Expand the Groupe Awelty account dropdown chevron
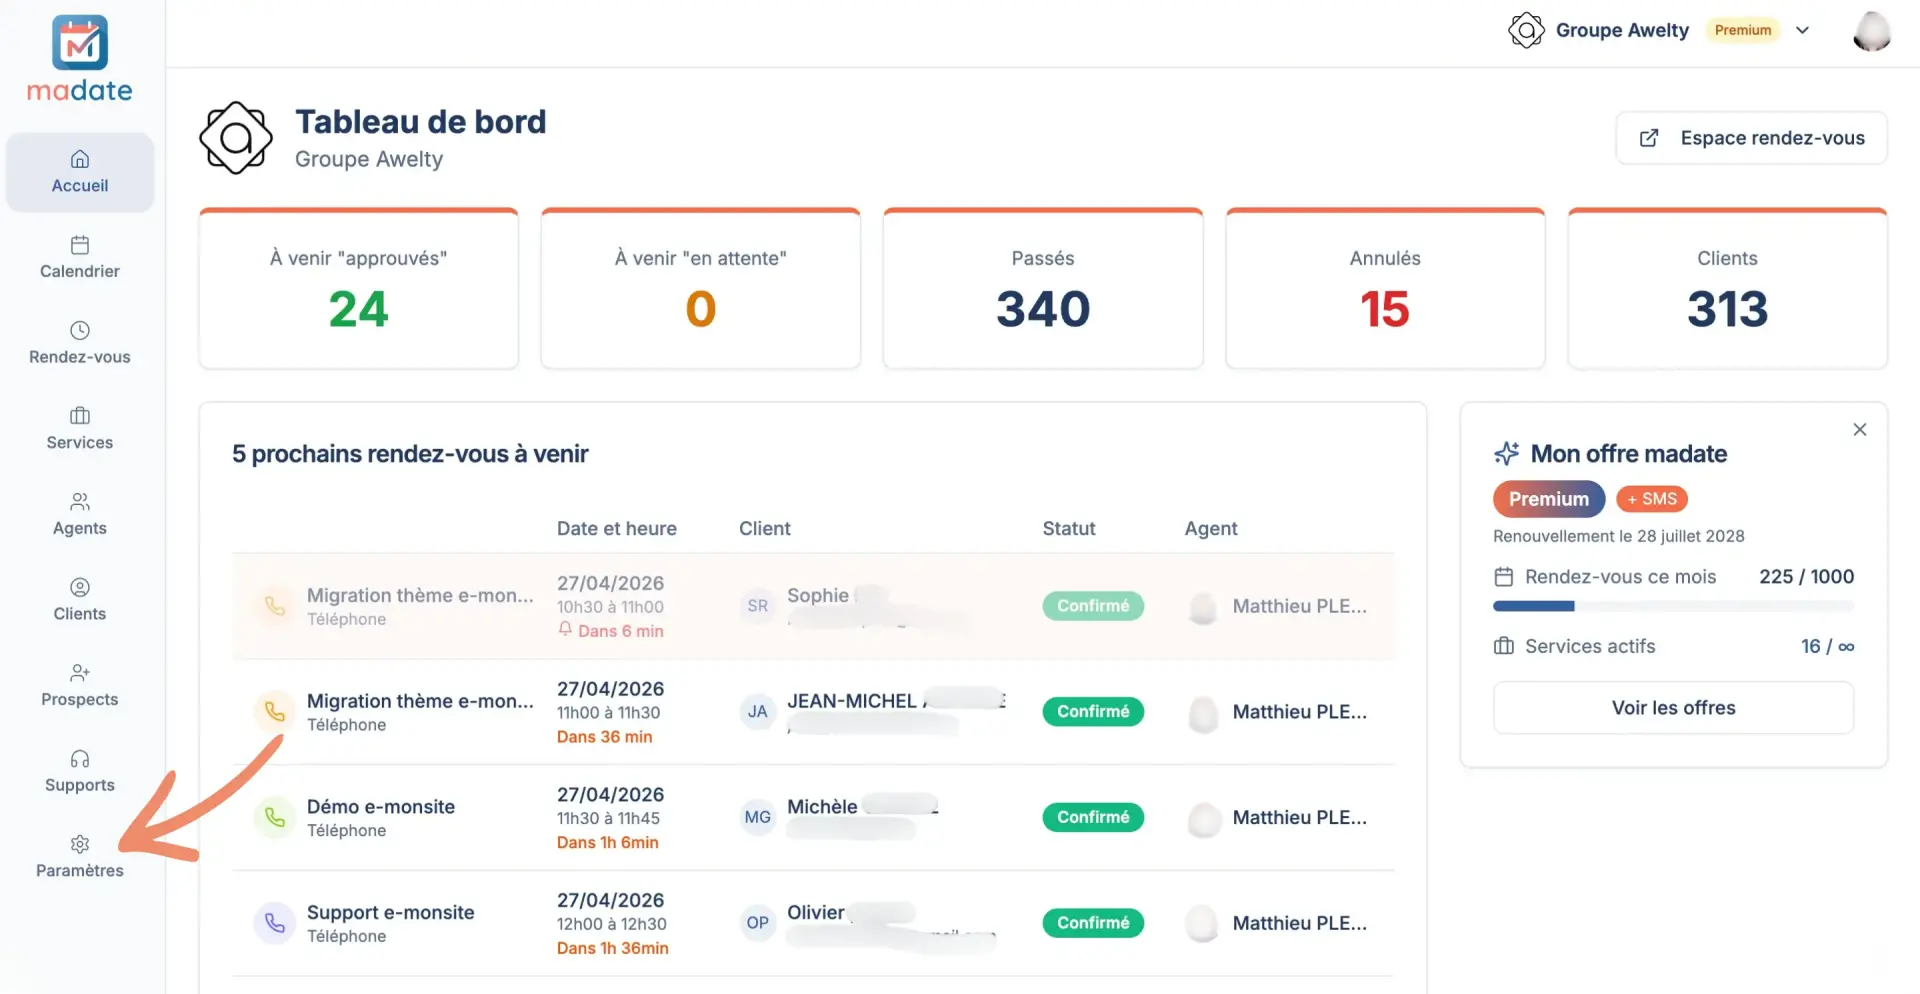Screen dimensions: 1920x994 (1803, 30)
